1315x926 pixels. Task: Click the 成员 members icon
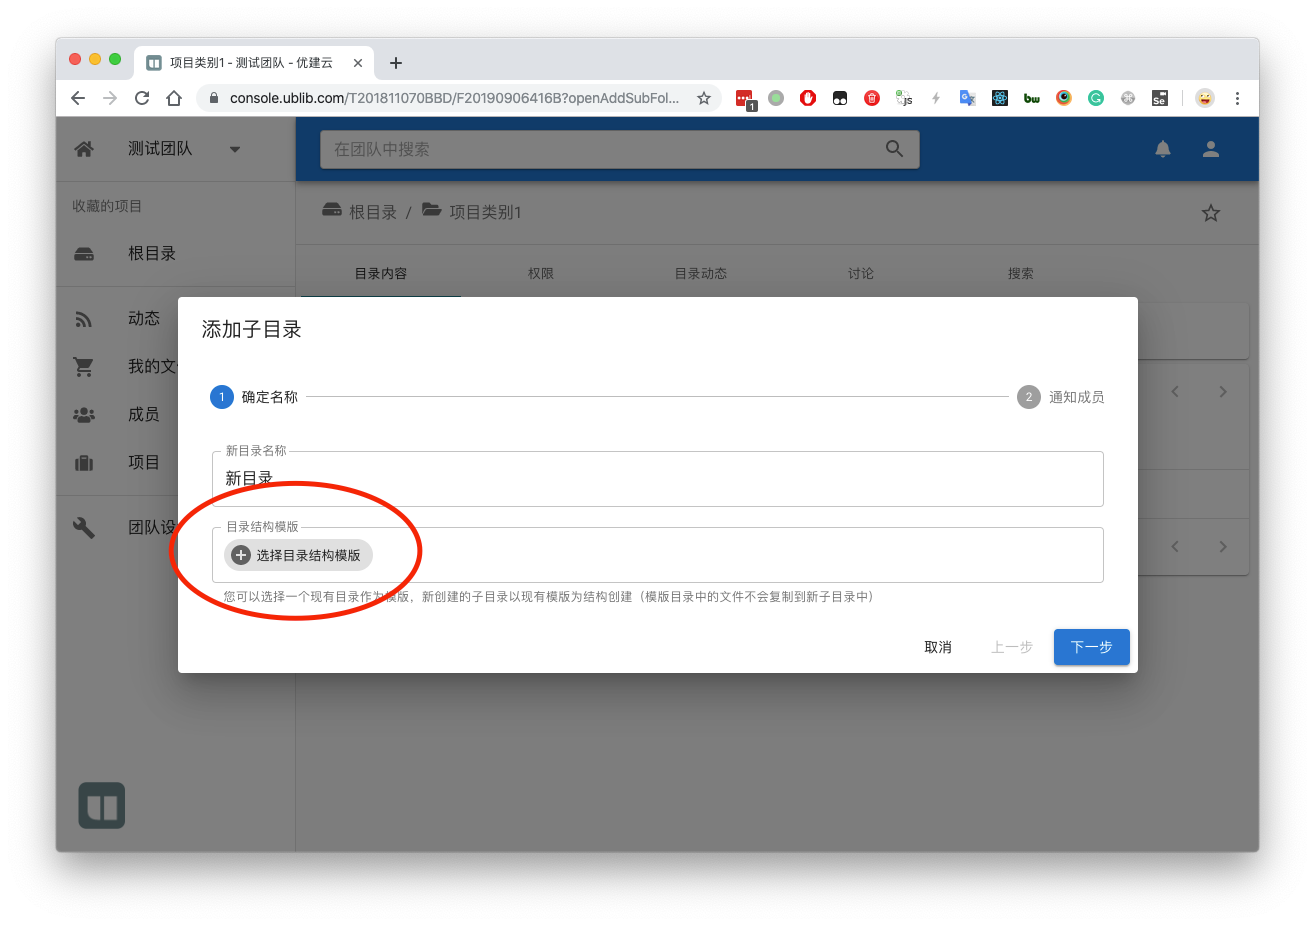pyautogui.click(x=84, y=415)
